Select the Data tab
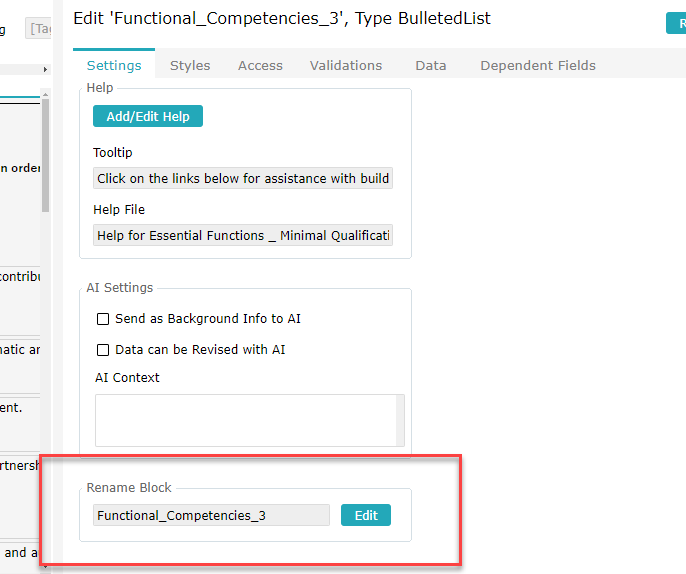Image resolution: width=686 pixels, height=574 pixels. point(430,66)
